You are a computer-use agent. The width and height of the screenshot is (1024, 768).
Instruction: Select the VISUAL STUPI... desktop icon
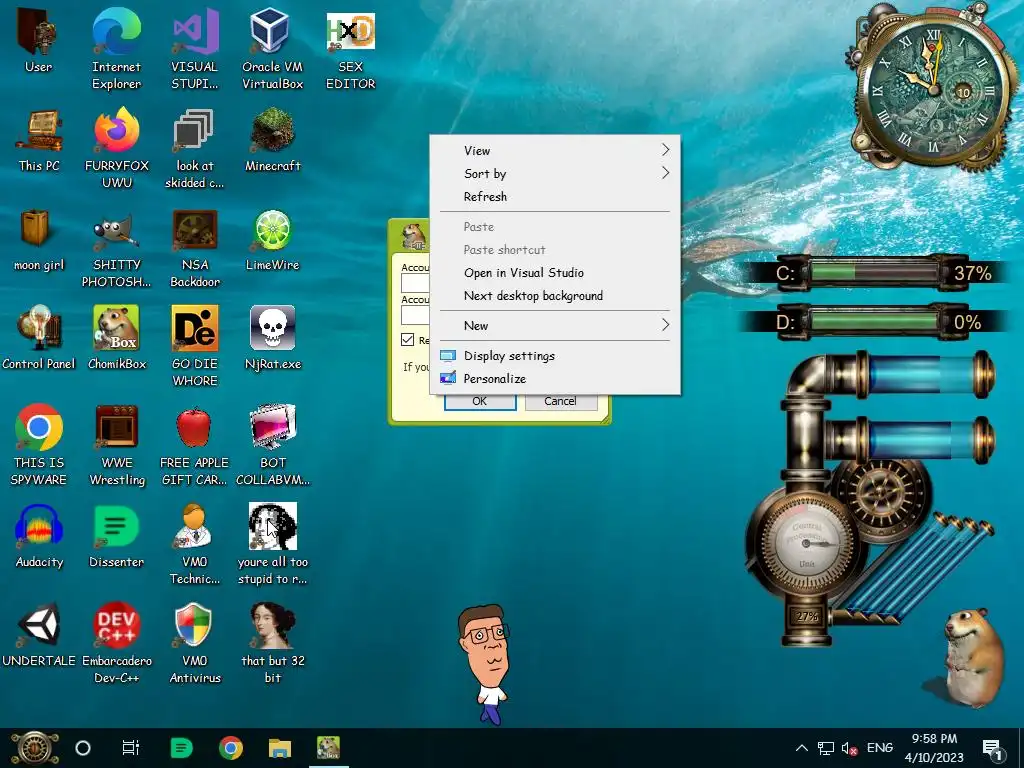click(x=194, y=49)
